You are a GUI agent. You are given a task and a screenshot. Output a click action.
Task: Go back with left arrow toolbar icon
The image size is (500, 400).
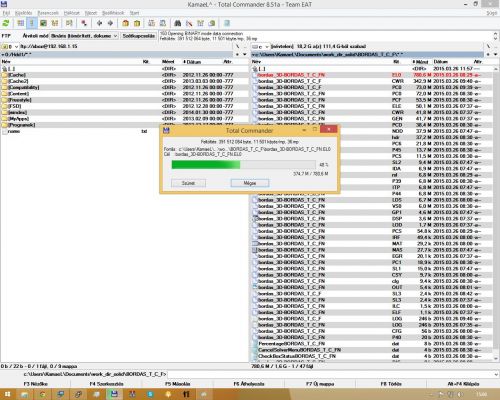99,23
